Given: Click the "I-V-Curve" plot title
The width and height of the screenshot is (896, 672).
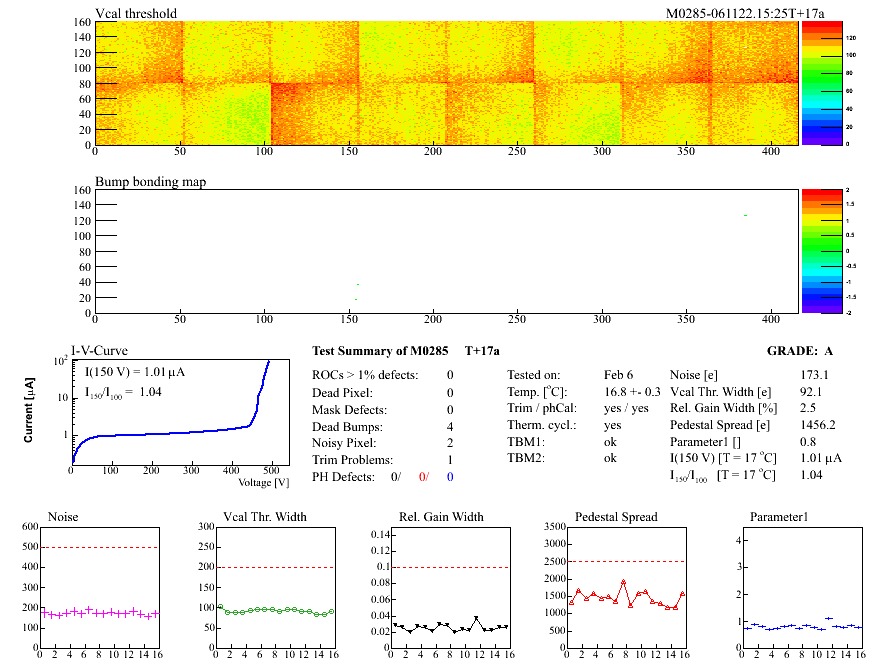Looking at the screenshot, I should pyautogui.click(x=97, y=351).
